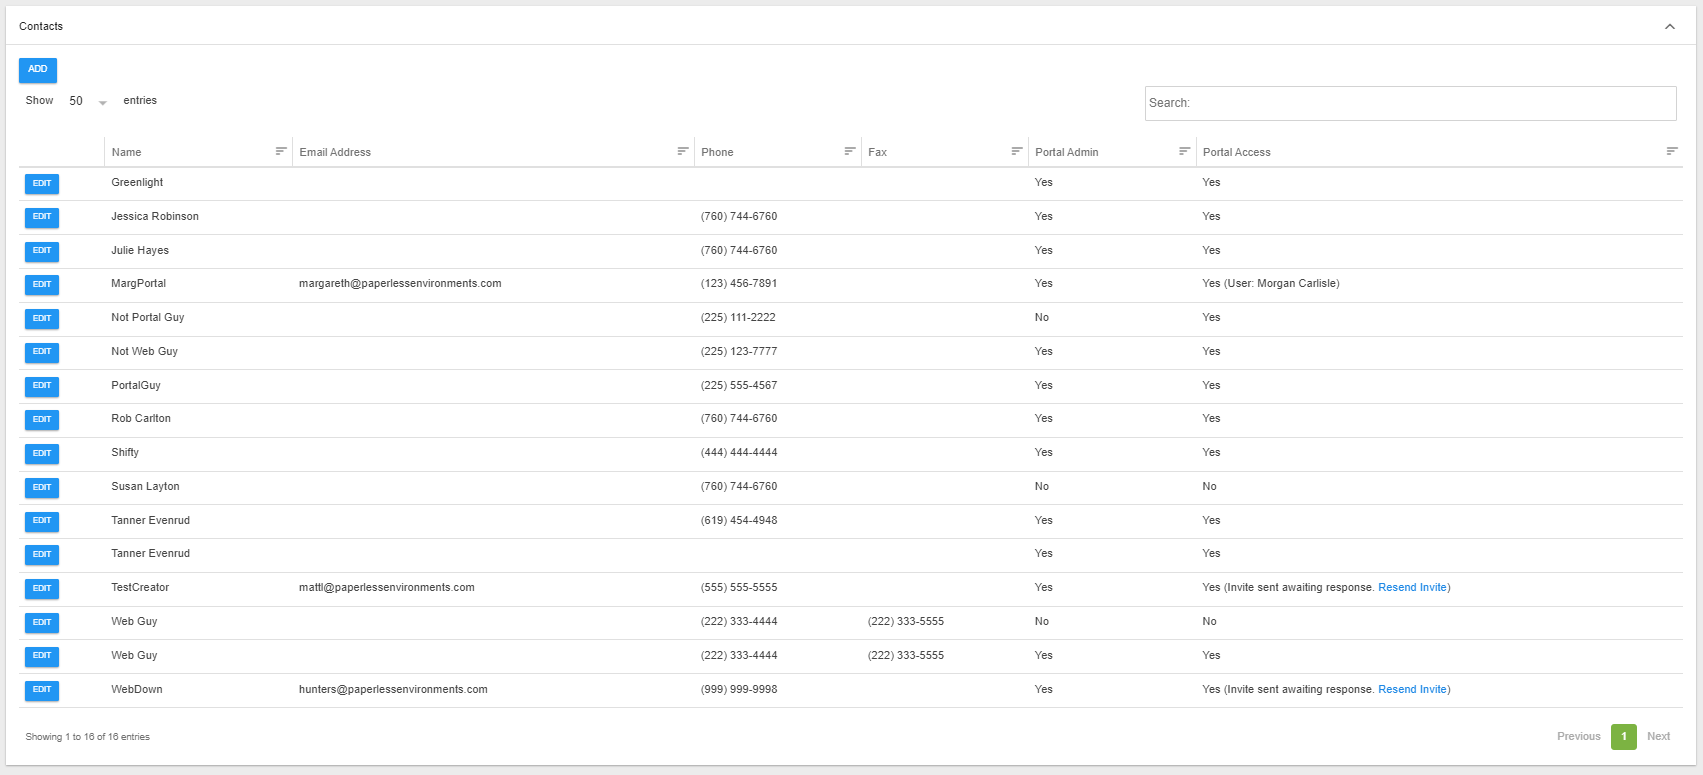
Task: Collapse the Contacts panel with chevron
Action: pos(1670,26)
